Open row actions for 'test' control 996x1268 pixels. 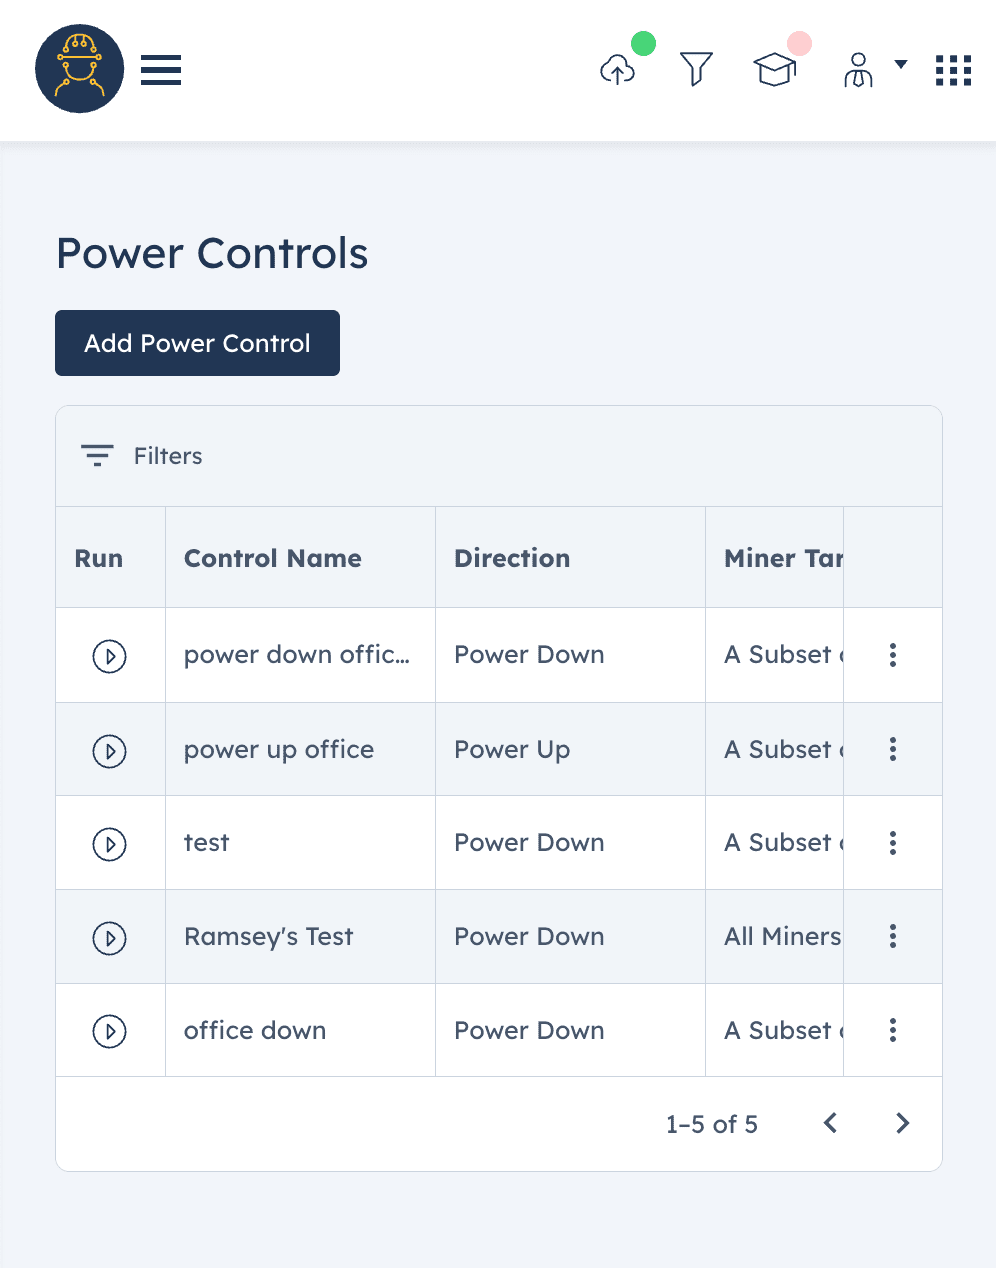(893, 843)
